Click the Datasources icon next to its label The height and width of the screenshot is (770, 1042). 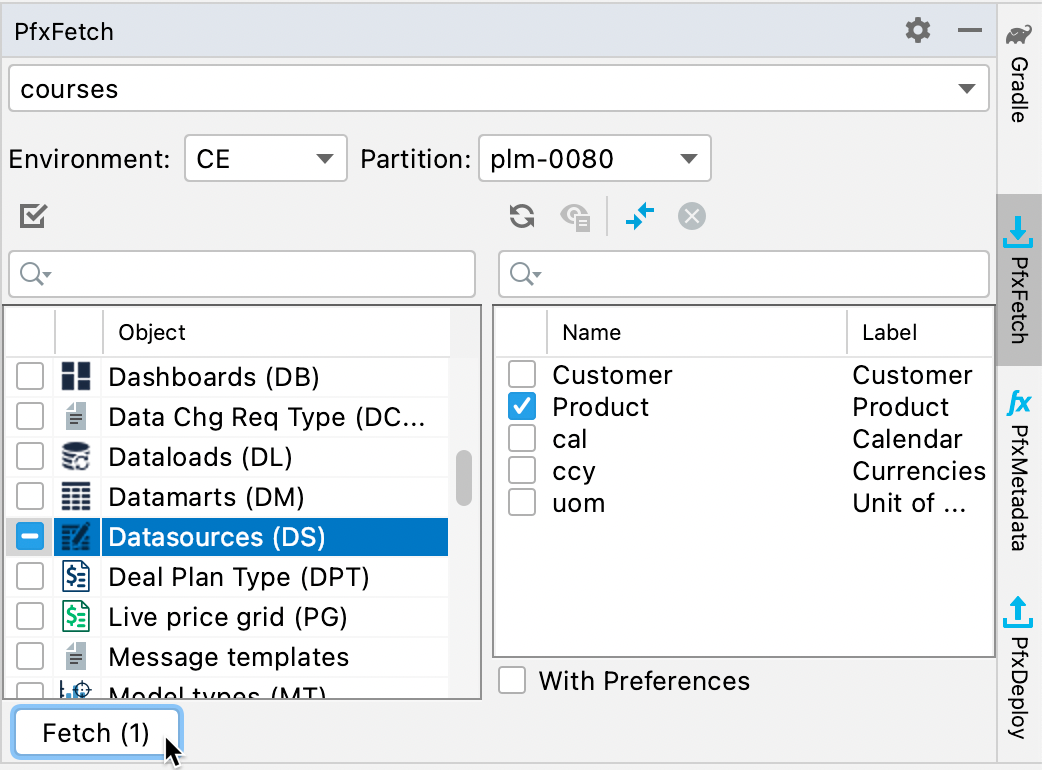[x=76, y=536]
